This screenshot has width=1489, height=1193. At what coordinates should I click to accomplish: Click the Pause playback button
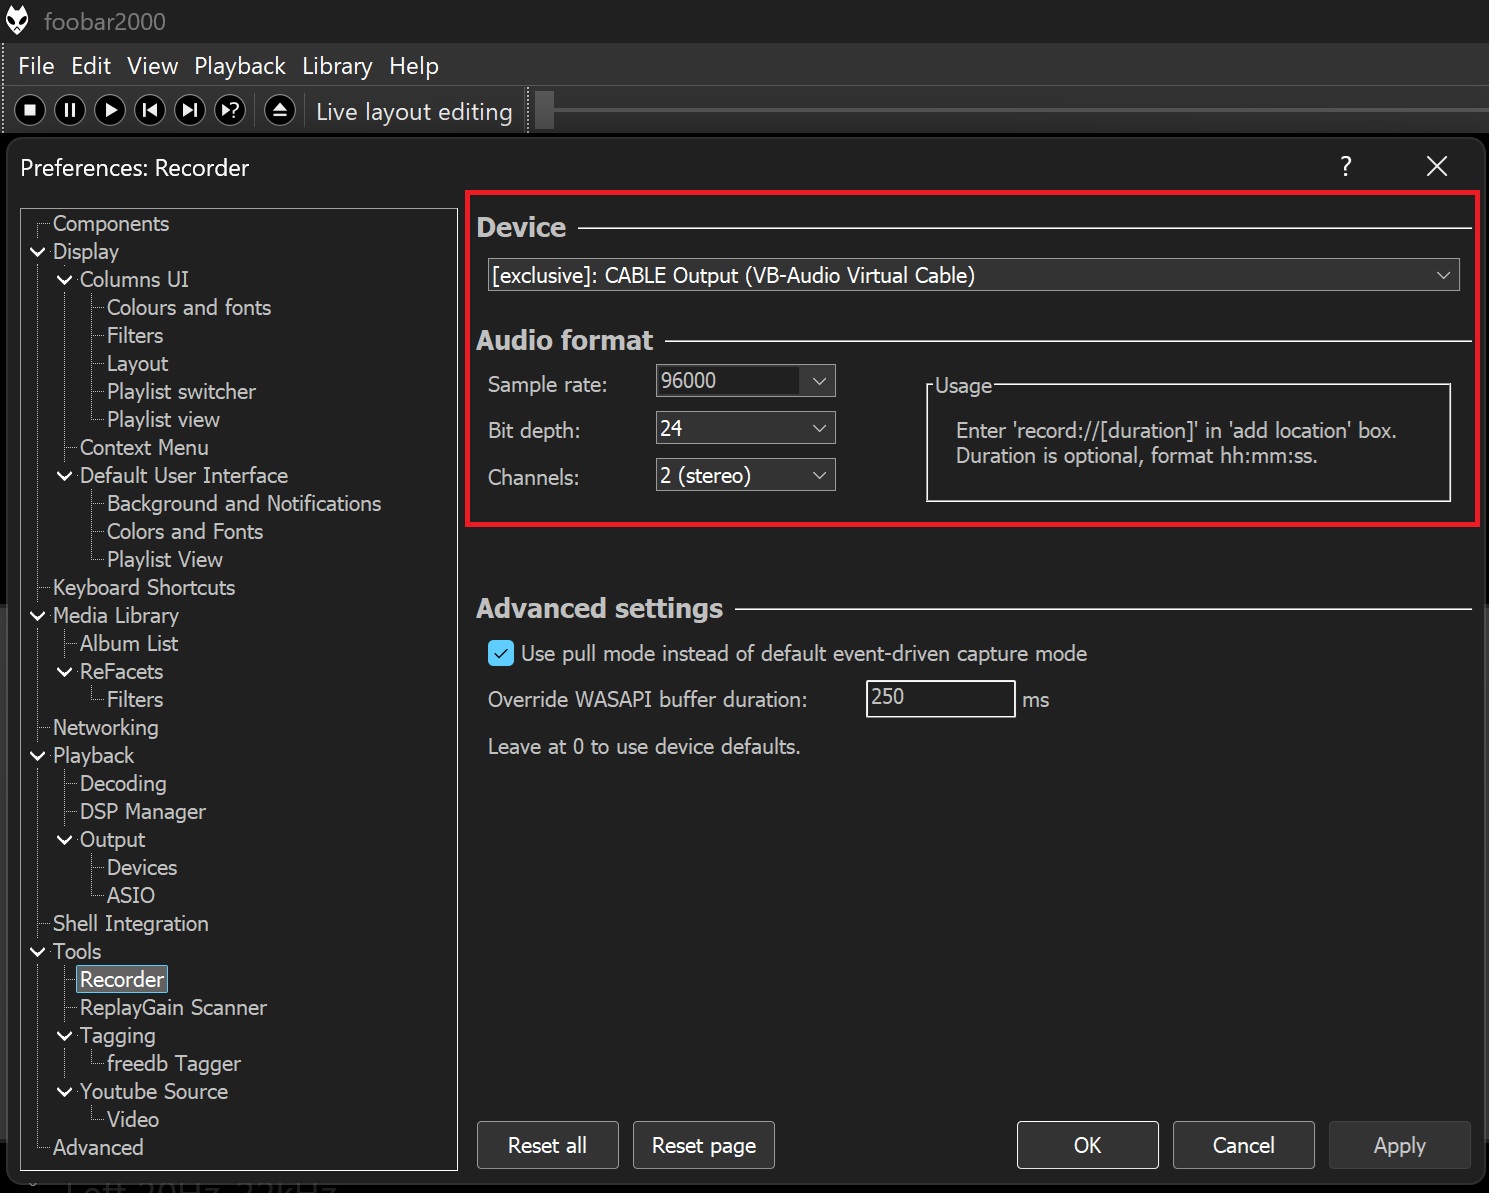(70, 110)
